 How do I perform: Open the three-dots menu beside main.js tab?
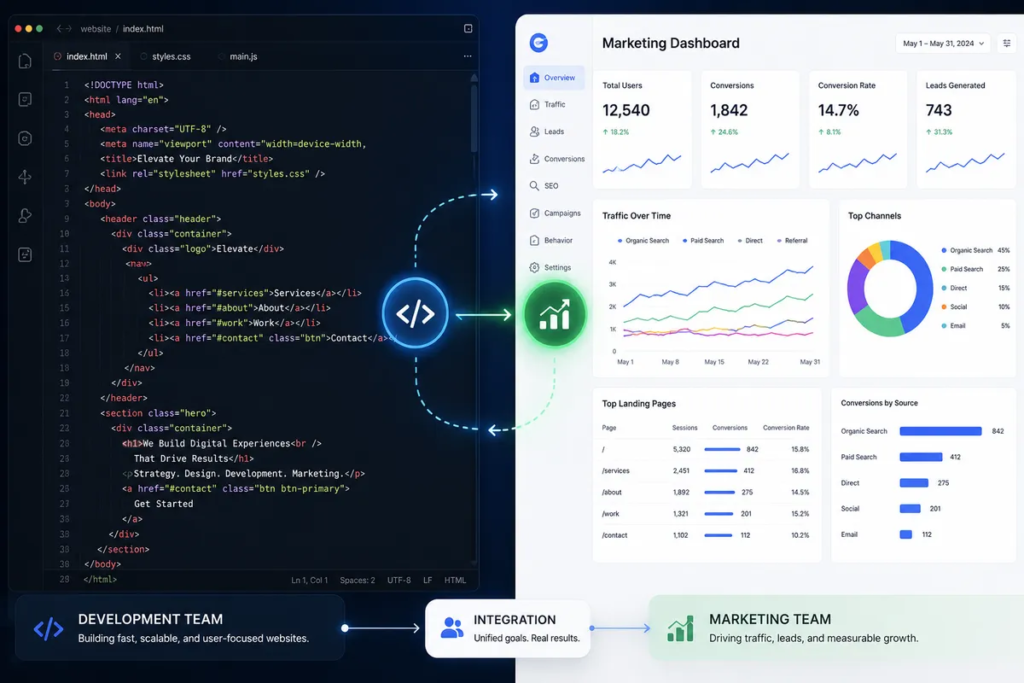[x=468, y=56]
